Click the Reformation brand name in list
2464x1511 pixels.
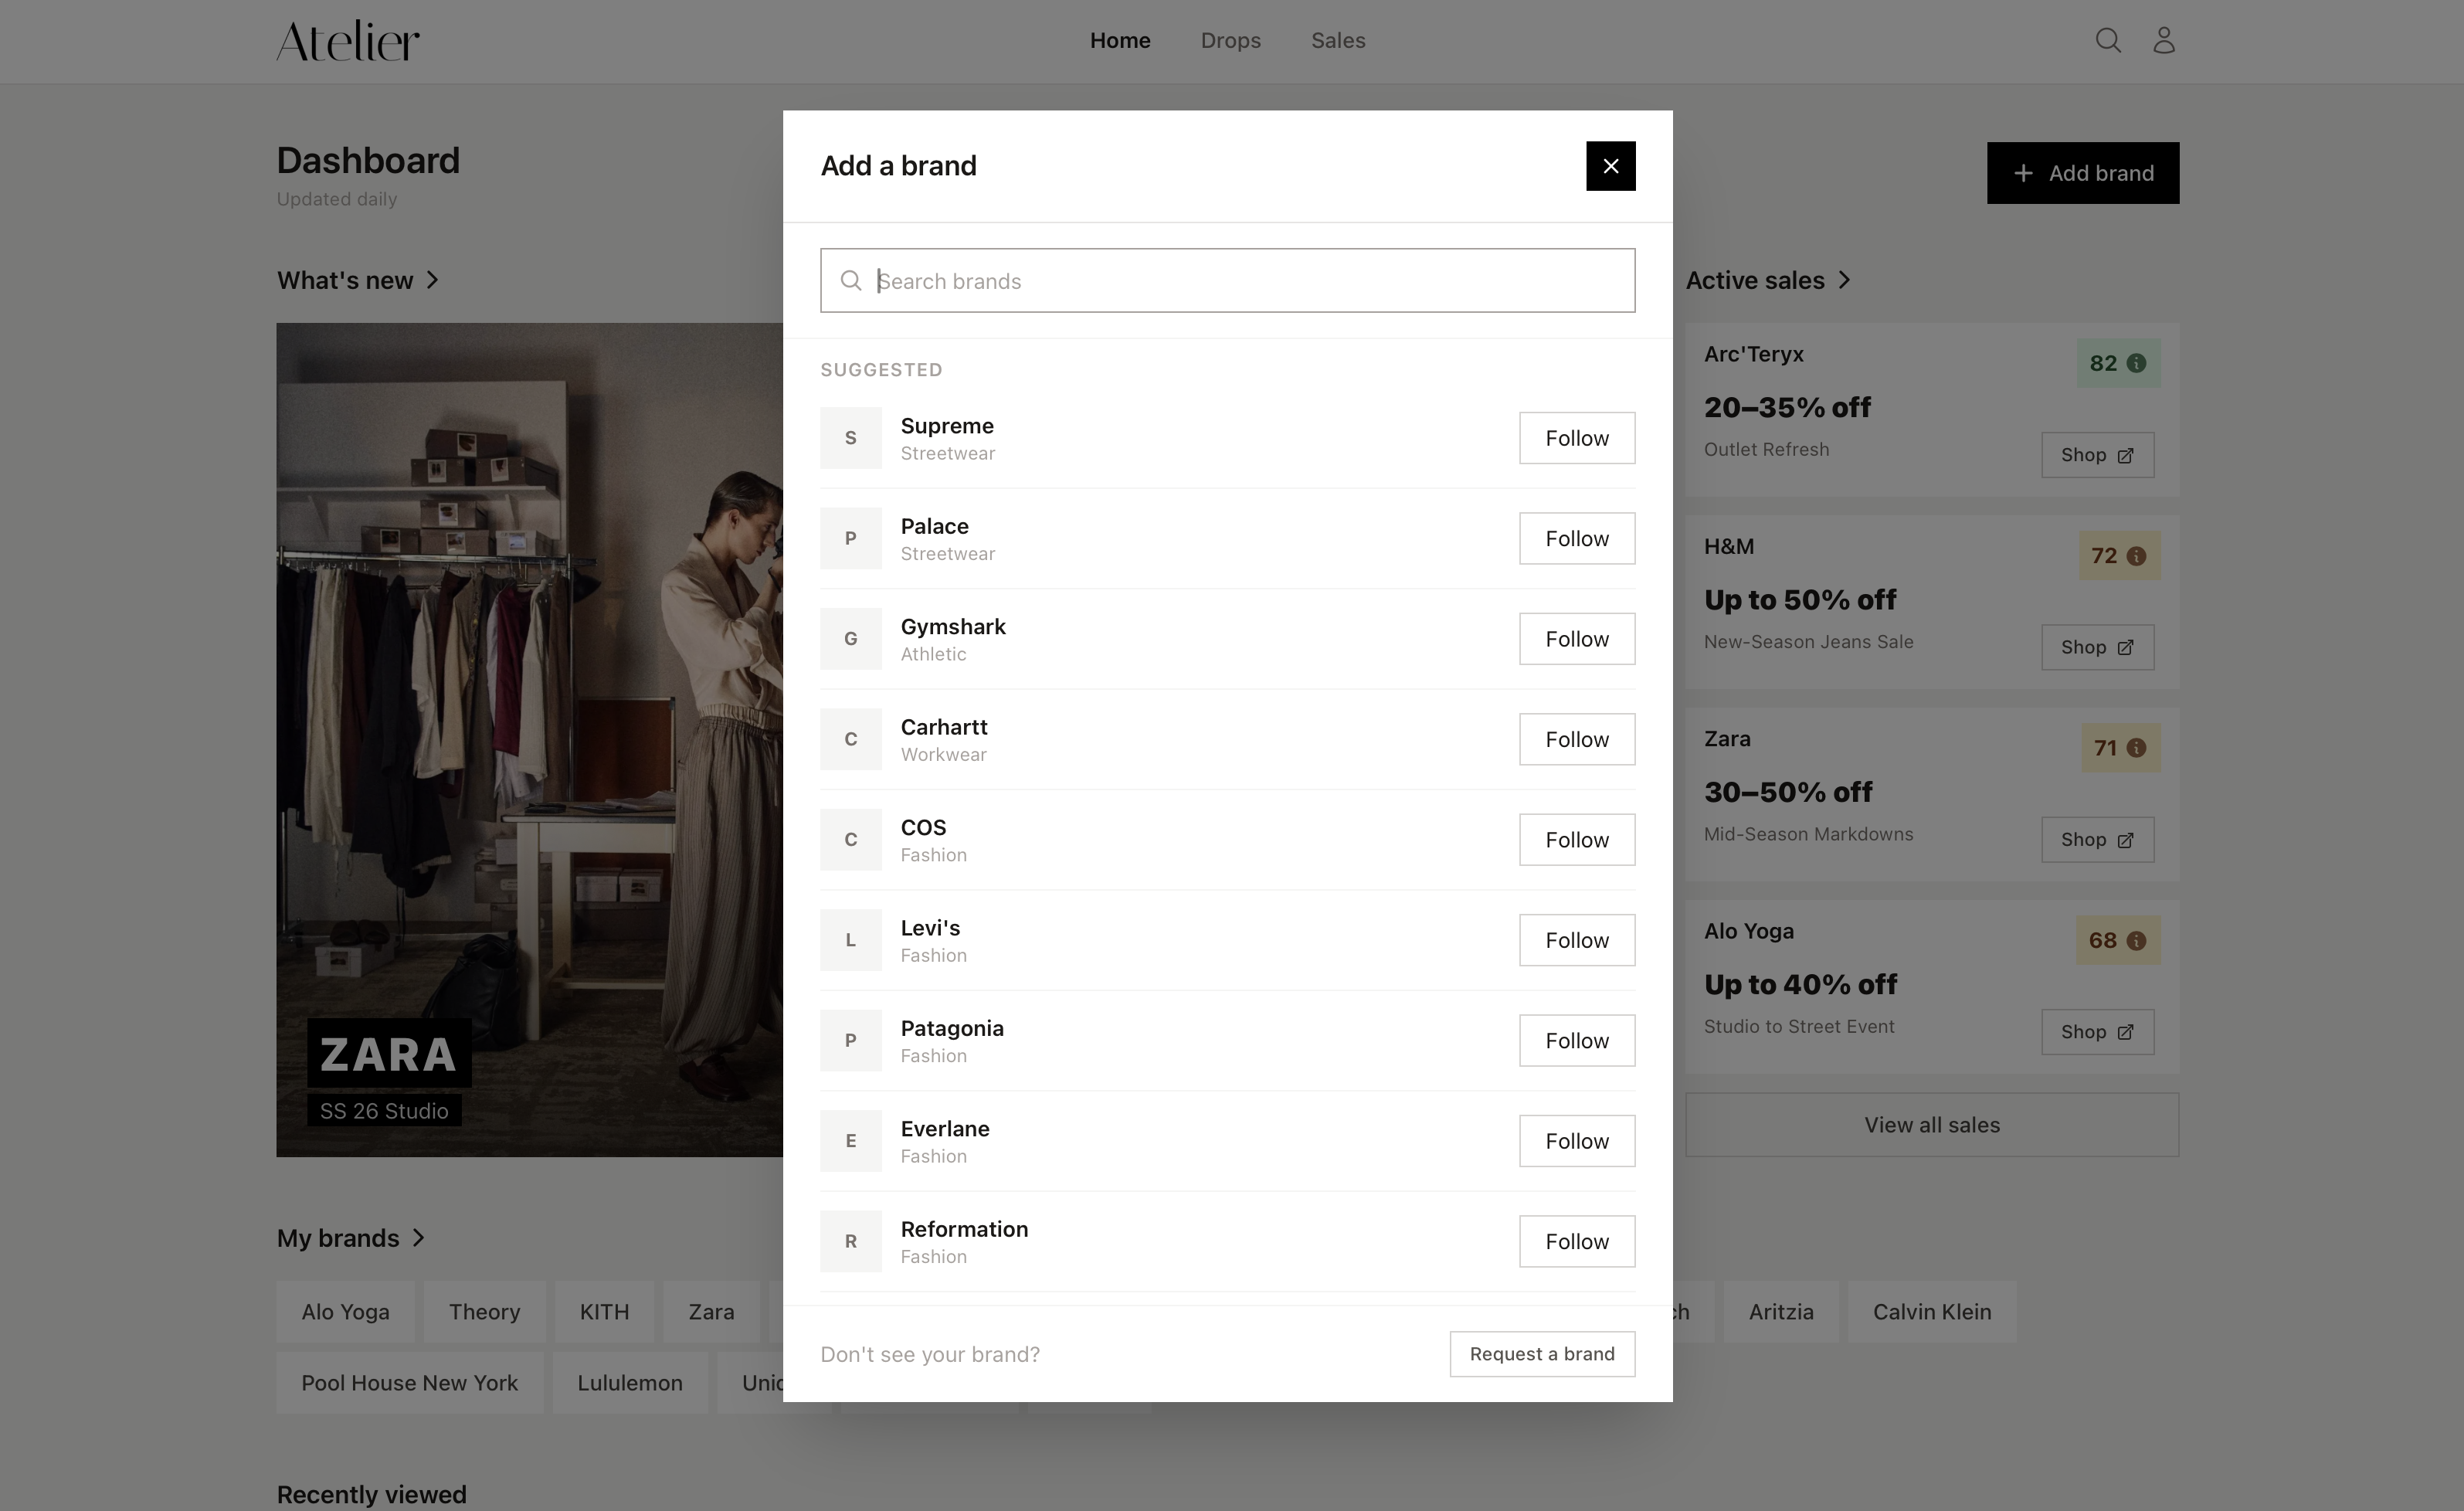point(964,1229)
